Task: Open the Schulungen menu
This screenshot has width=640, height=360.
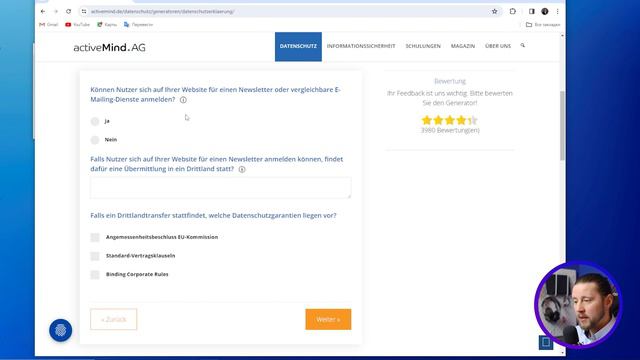Action: 423,46
